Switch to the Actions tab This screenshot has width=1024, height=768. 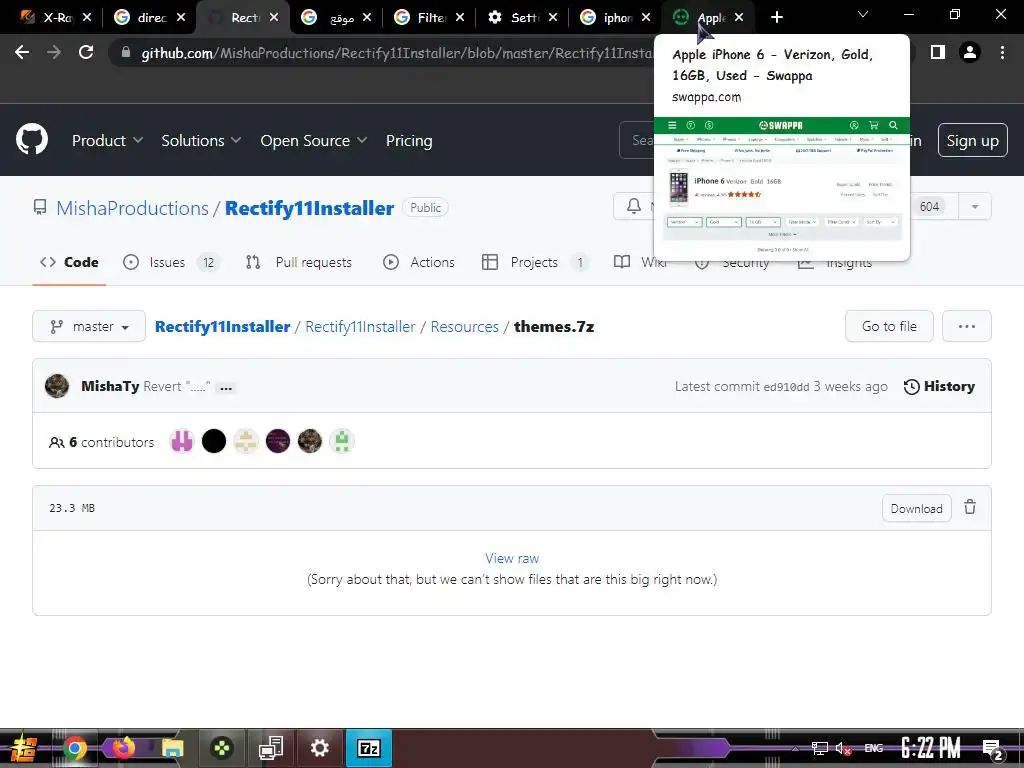click(419, 262)
